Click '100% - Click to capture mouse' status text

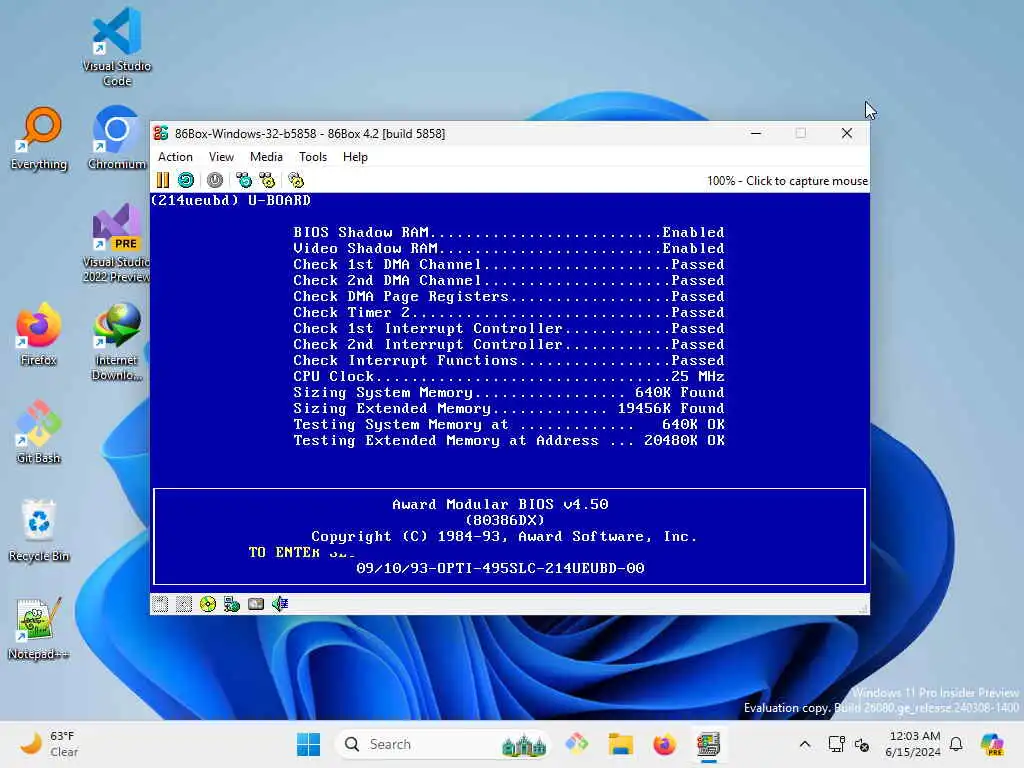(x=787, y=181)
